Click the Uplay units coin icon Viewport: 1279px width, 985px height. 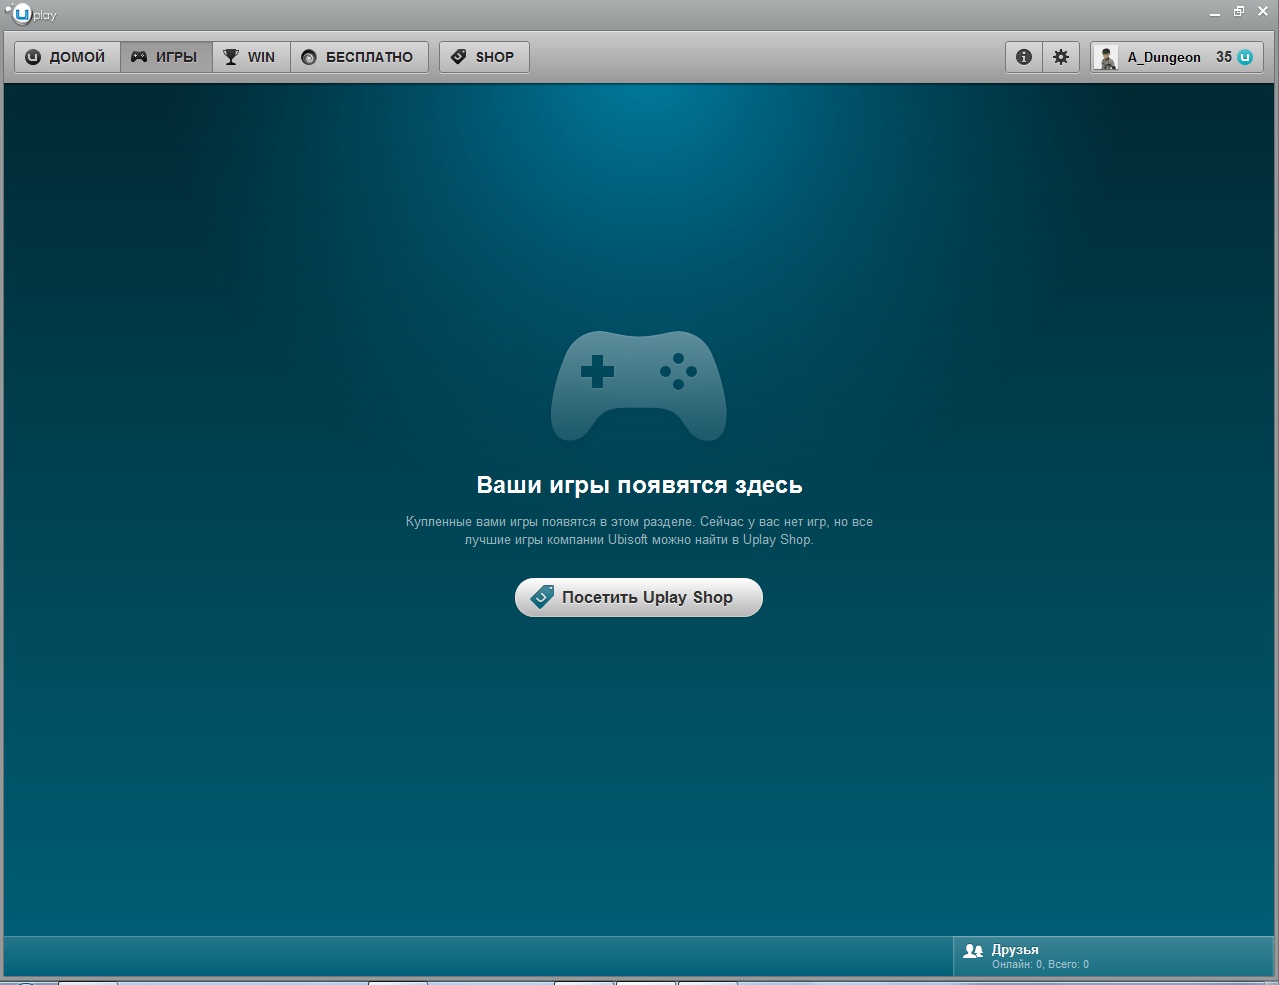[1245, 57]
